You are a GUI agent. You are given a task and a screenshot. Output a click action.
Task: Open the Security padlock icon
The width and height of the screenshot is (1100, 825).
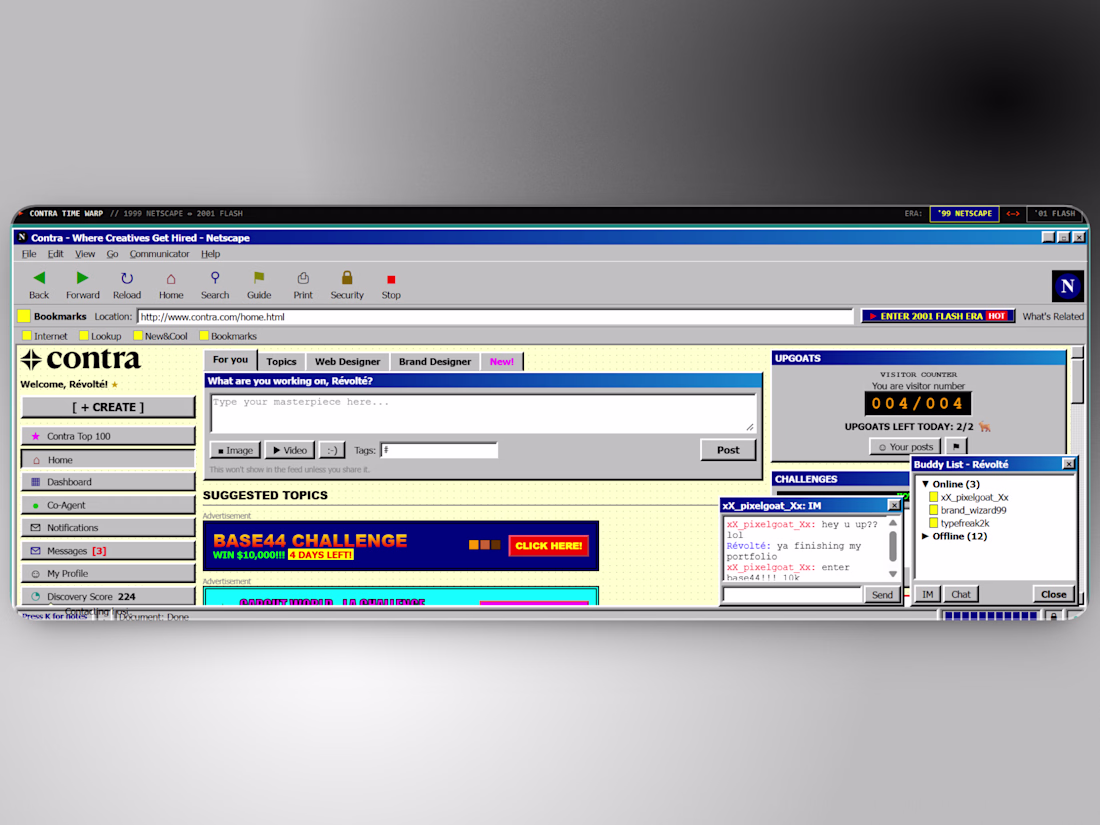tap(347, 279)
